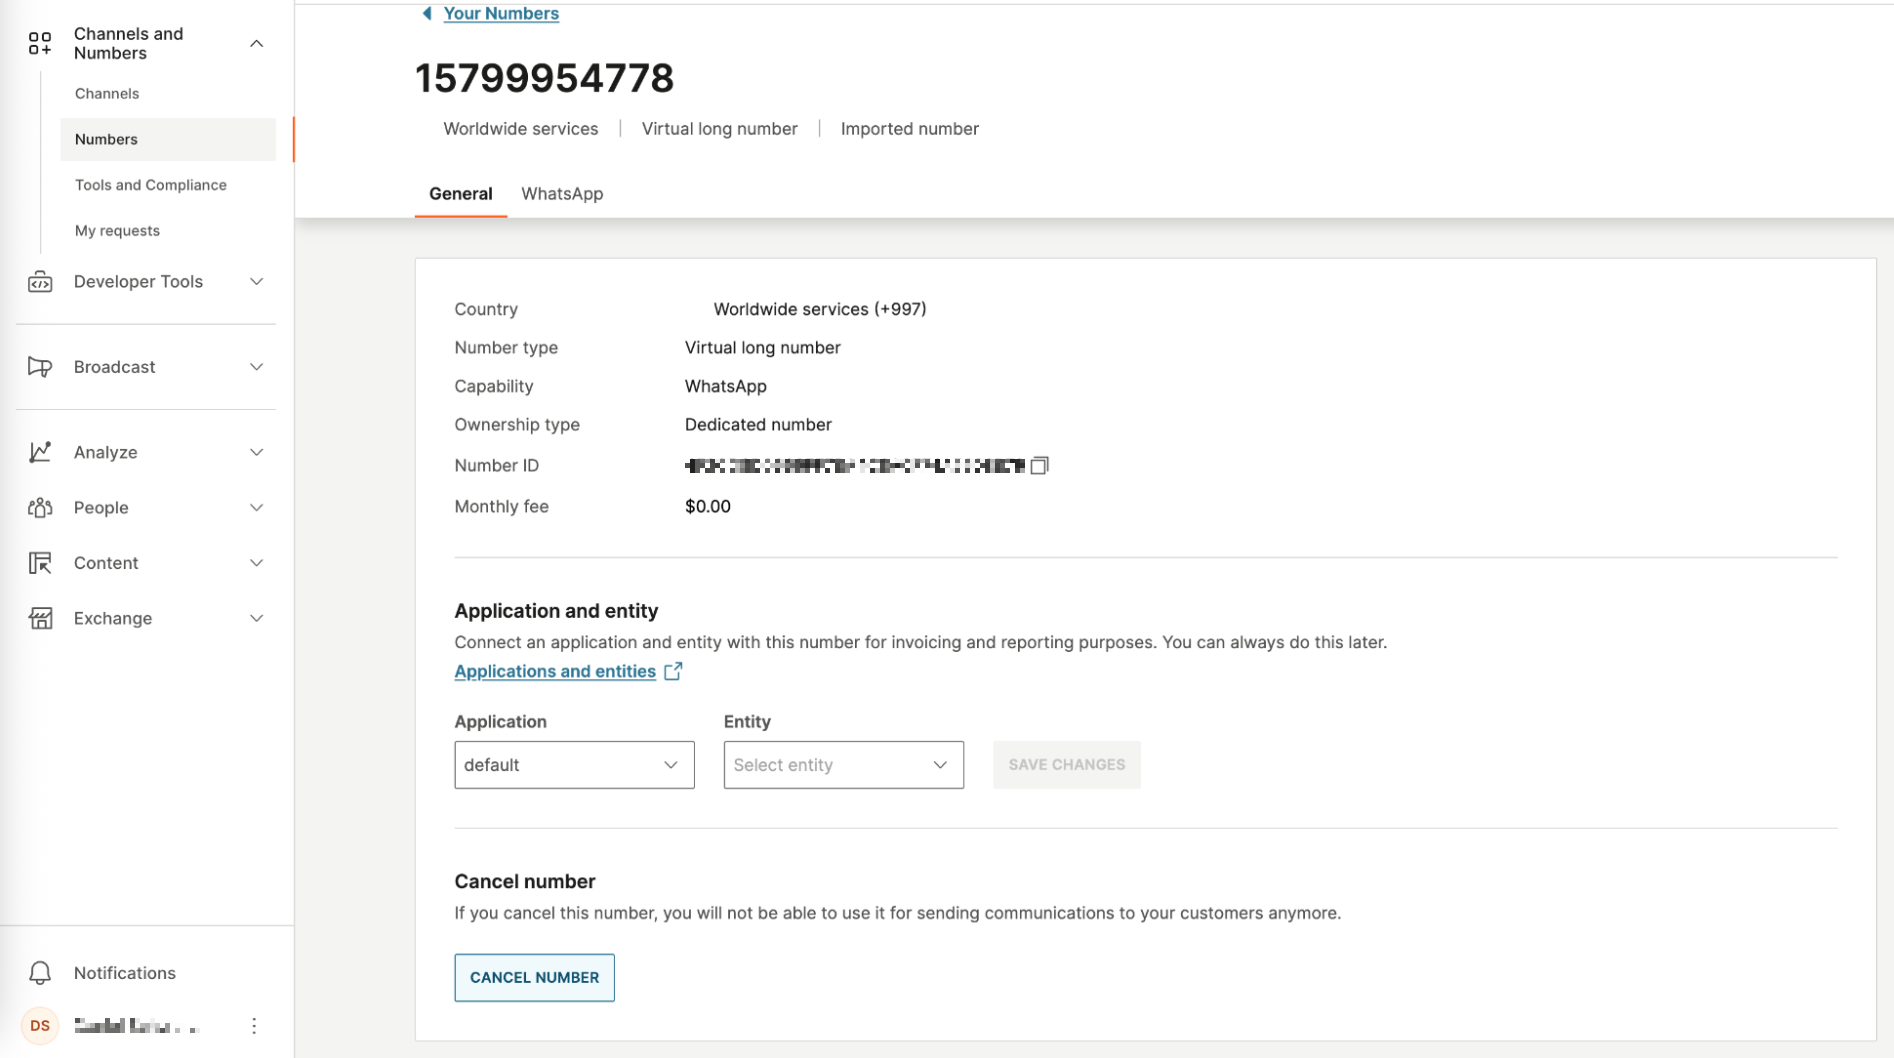Expand the Broadcast section
This screenshot has height=1058, width=1894.
(x=257, y=367)
